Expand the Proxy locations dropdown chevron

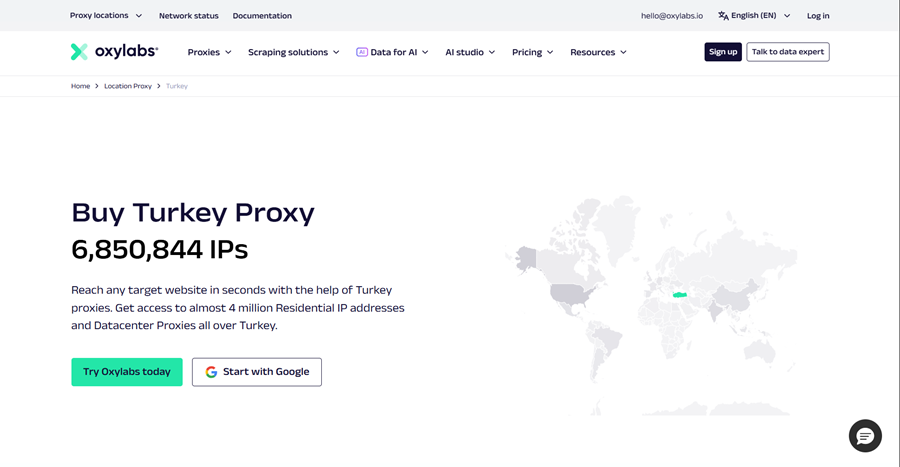coord(138,16)
